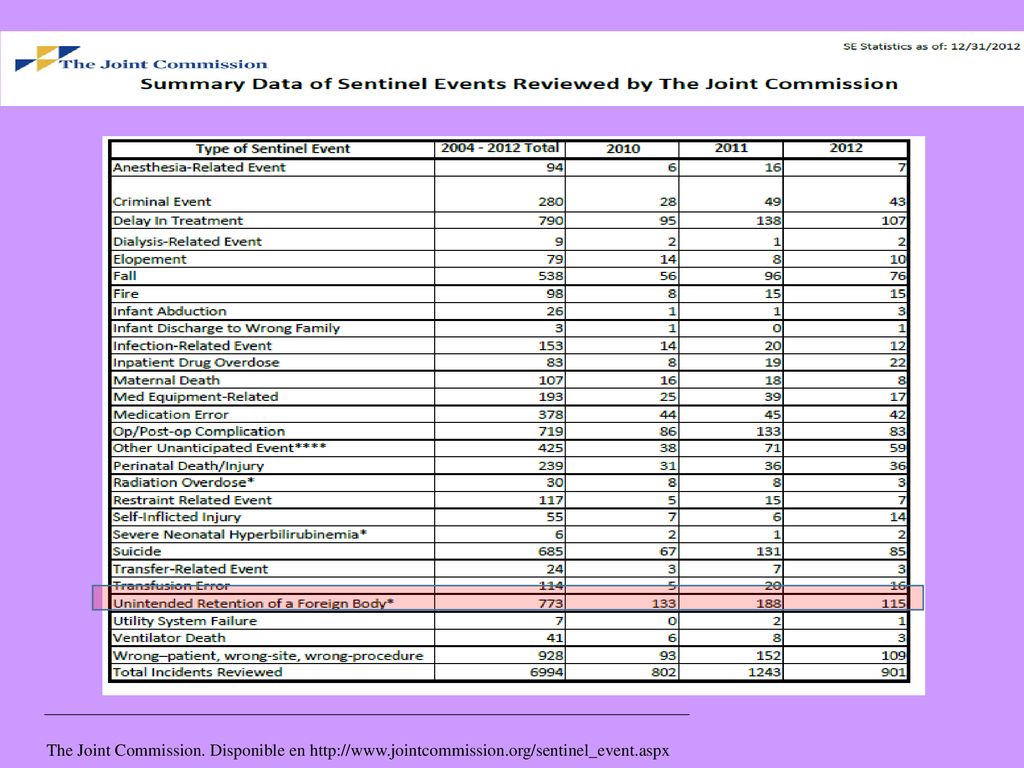Click 790 in Delay In Treatment row
Viewport: 1024px width, 768px height.
[551, 220]
